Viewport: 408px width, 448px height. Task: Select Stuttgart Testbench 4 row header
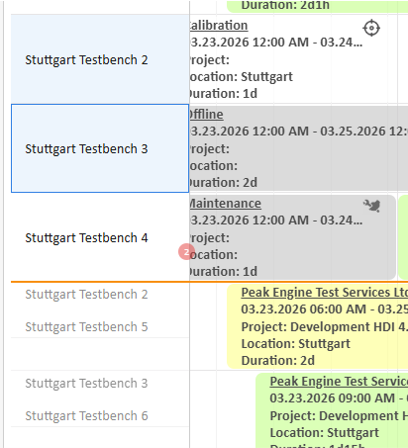[x=100, y=237]
